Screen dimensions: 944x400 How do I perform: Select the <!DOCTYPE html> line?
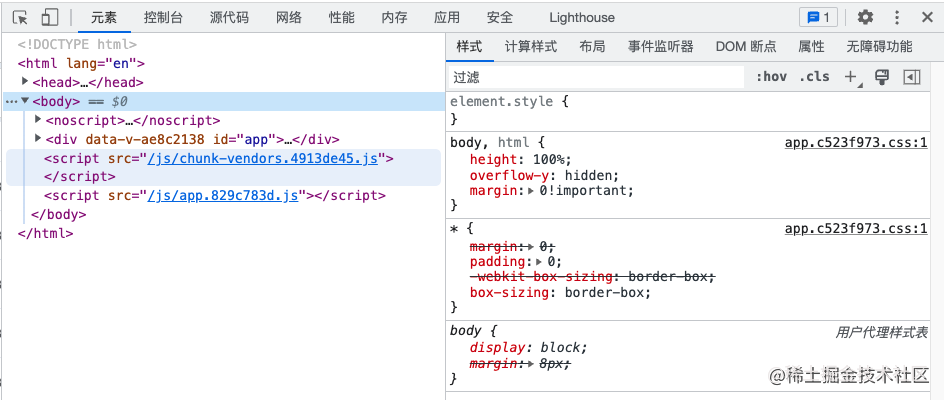point(77,45)
